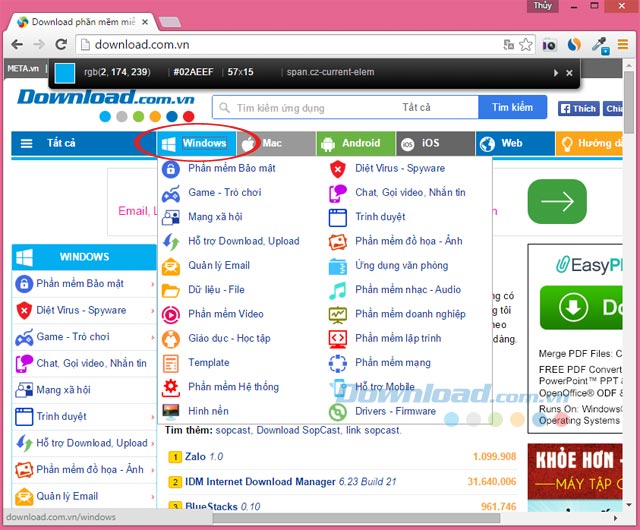640x530 pixels.
Task: Click into the Tìm kiếm ứng dụng search field
Action: (304, 108)
